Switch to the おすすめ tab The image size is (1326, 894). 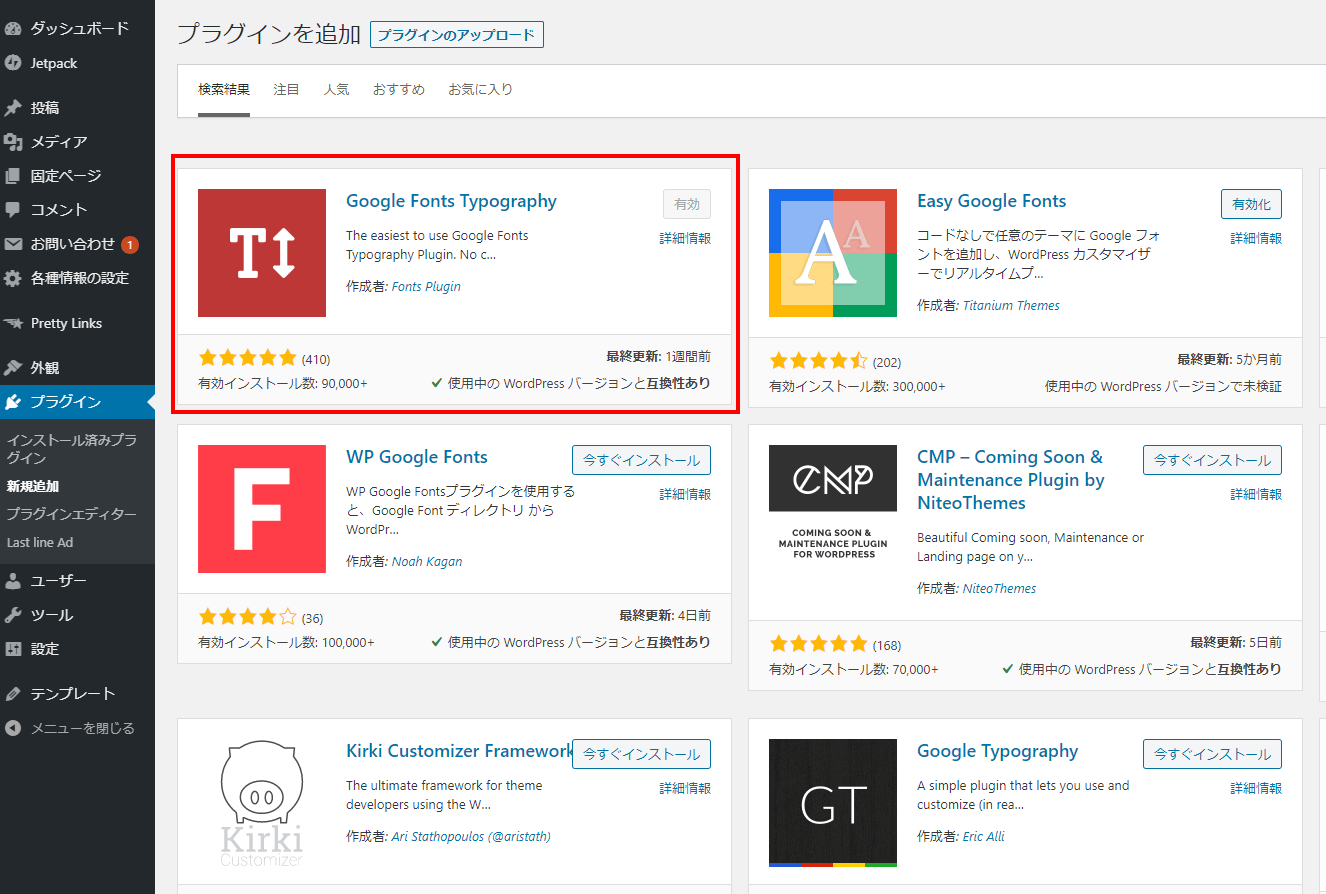399,89
